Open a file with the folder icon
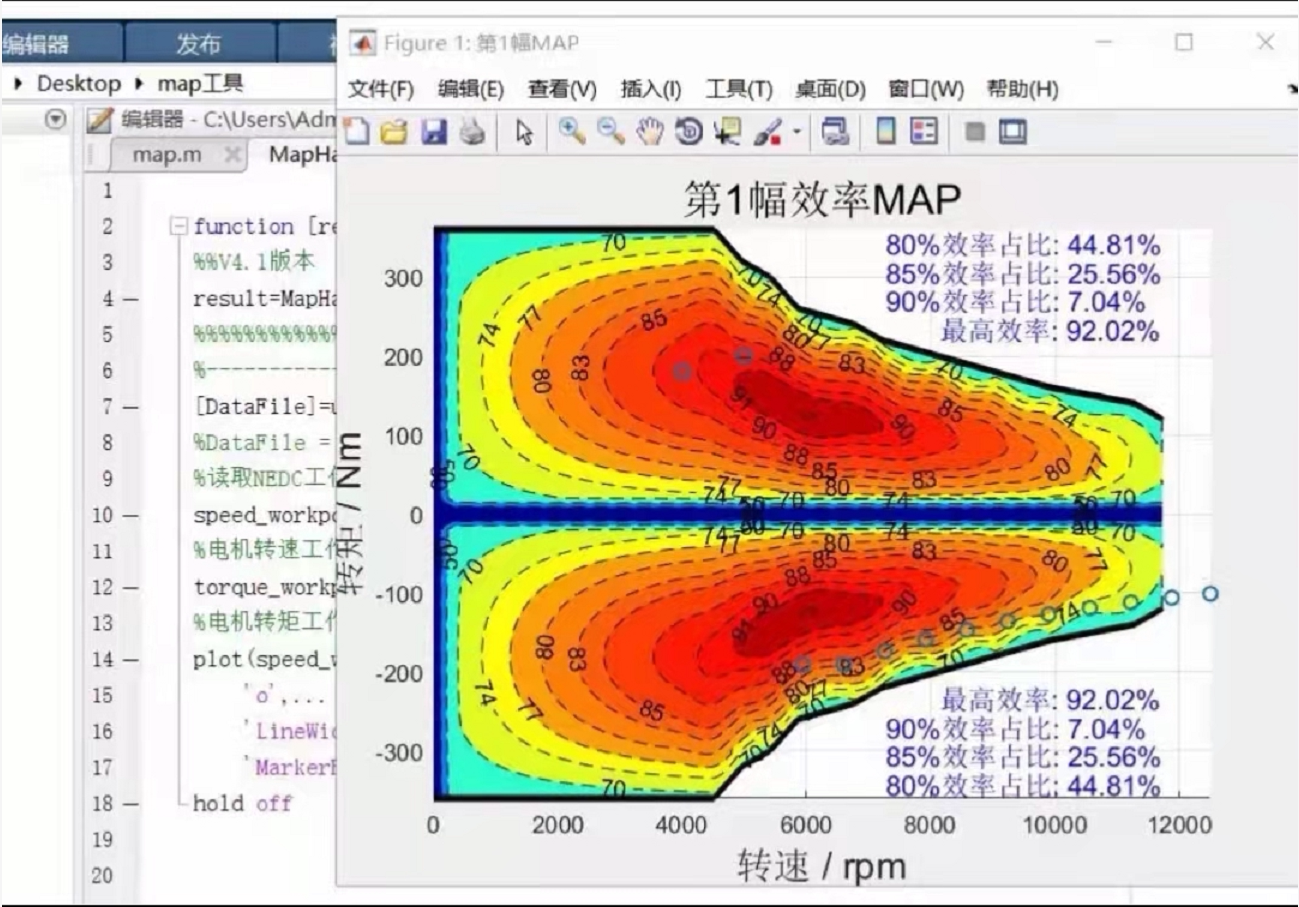Viewport: 1299px width, 907px height. (x=395, y=132)
